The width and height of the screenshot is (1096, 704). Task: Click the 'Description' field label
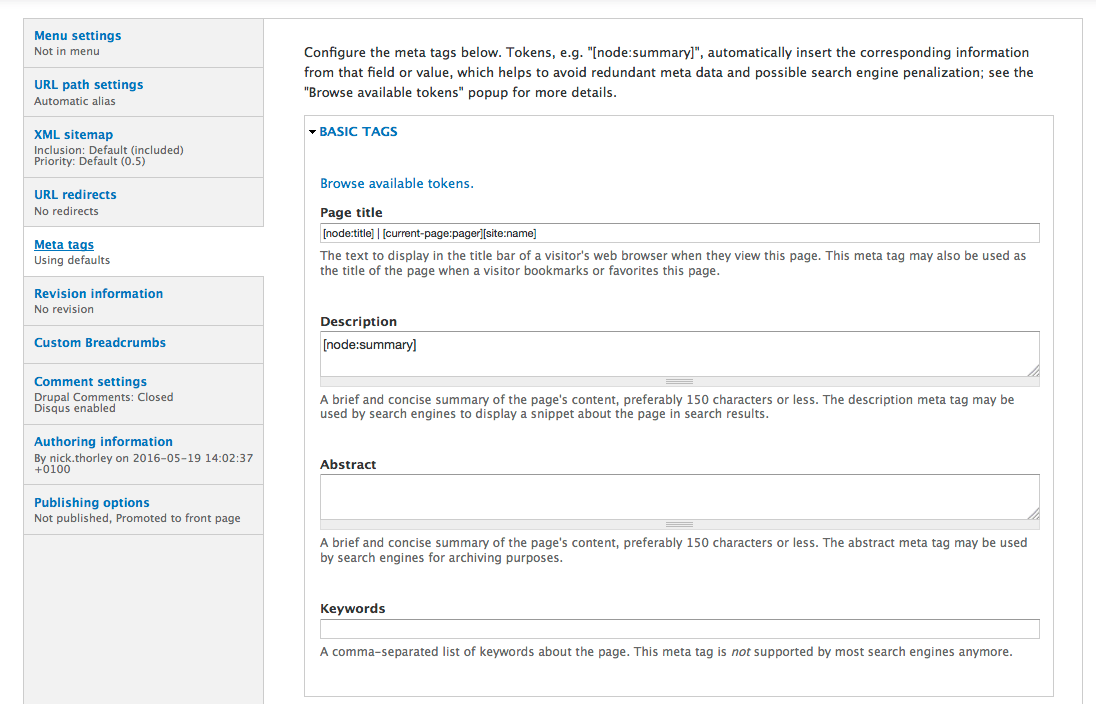pyautogui.click(x=359, y=322)
